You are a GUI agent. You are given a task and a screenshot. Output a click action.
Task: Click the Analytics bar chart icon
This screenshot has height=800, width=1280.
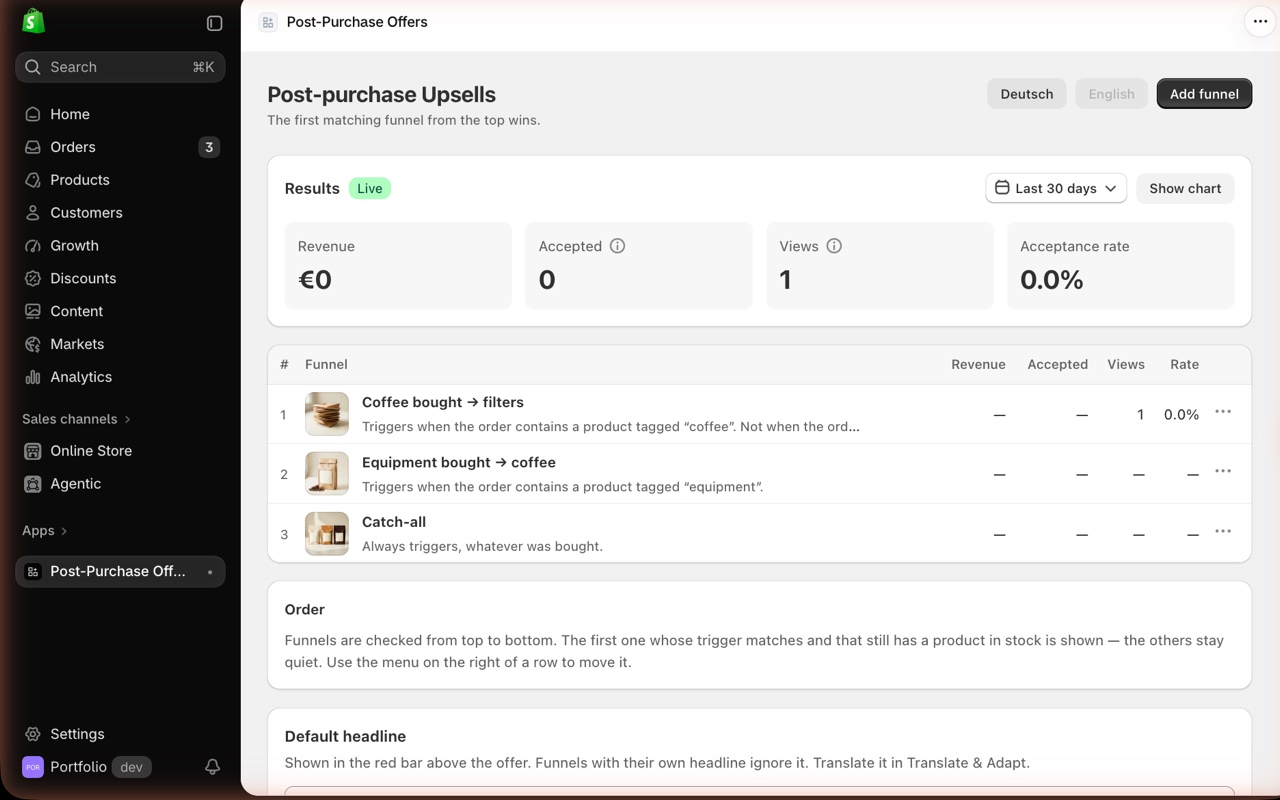click(33, 377)
